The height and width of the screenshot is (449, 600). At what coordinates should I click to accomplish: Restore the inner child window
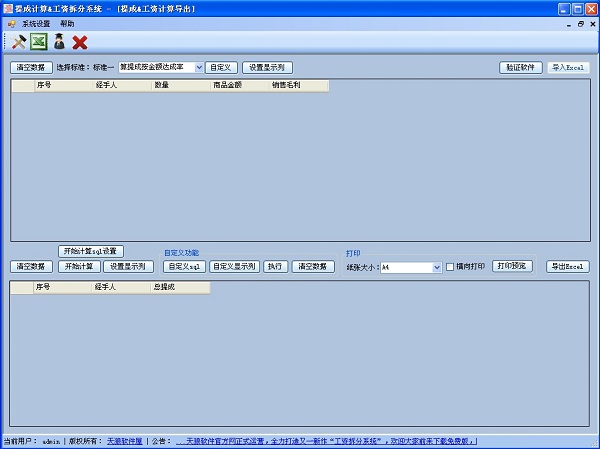pos(581,24)
